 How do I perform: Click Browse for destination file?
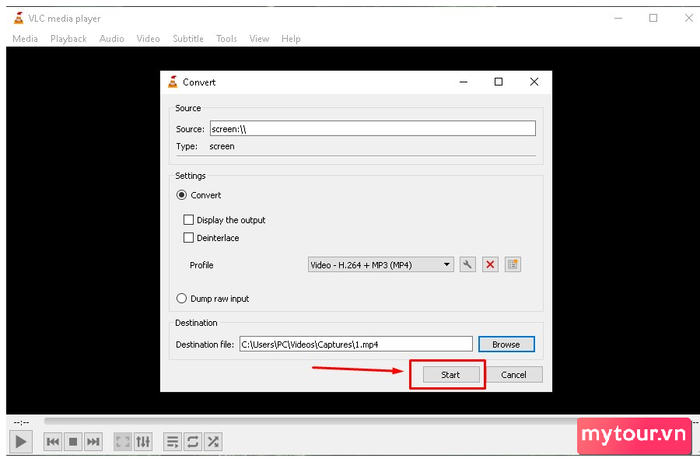point(506,344)
